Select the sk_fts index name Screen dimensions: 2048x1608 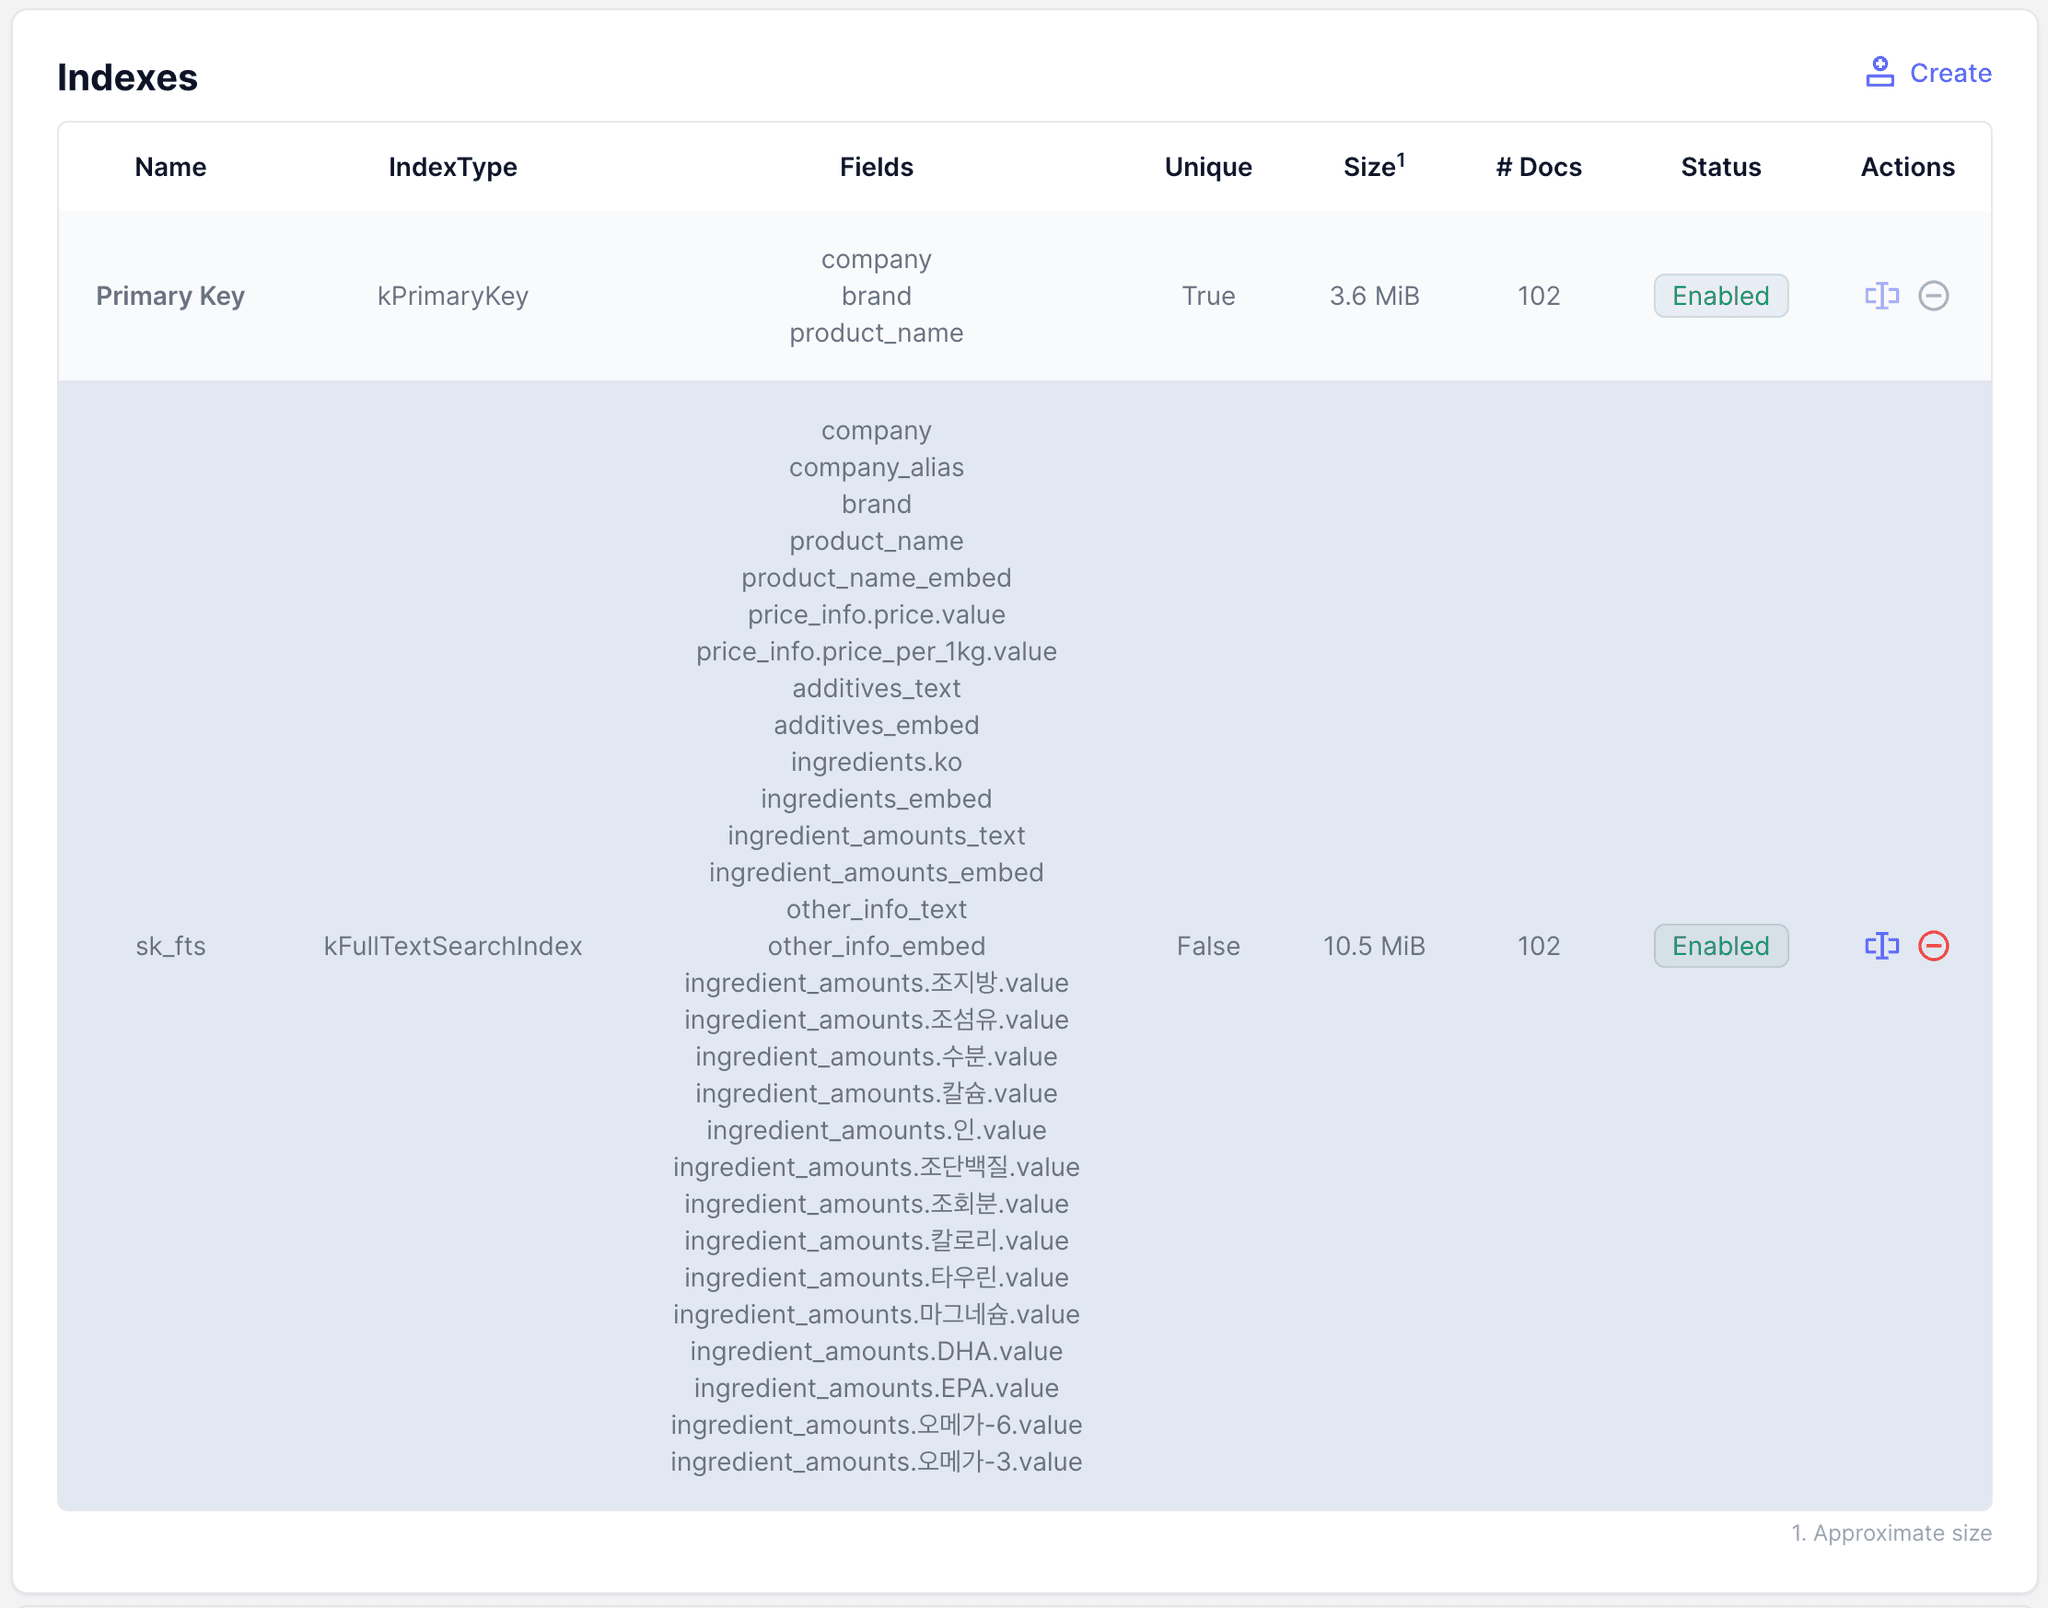pyautogui.click(x=170, y=946)
